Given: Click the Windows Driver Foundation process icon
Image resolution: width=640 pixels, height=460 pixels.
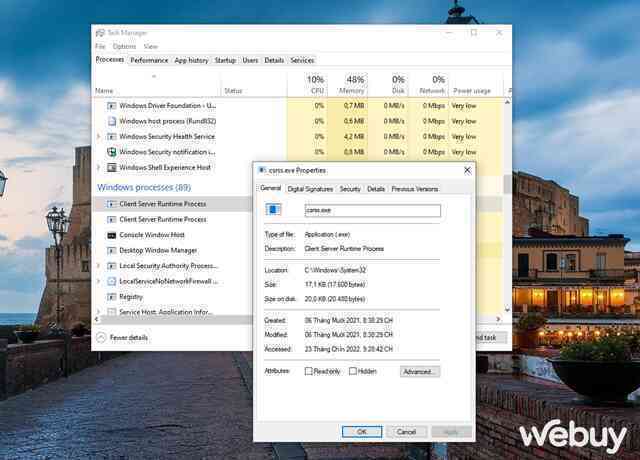Looking at the screenshot, I should 111,106.
